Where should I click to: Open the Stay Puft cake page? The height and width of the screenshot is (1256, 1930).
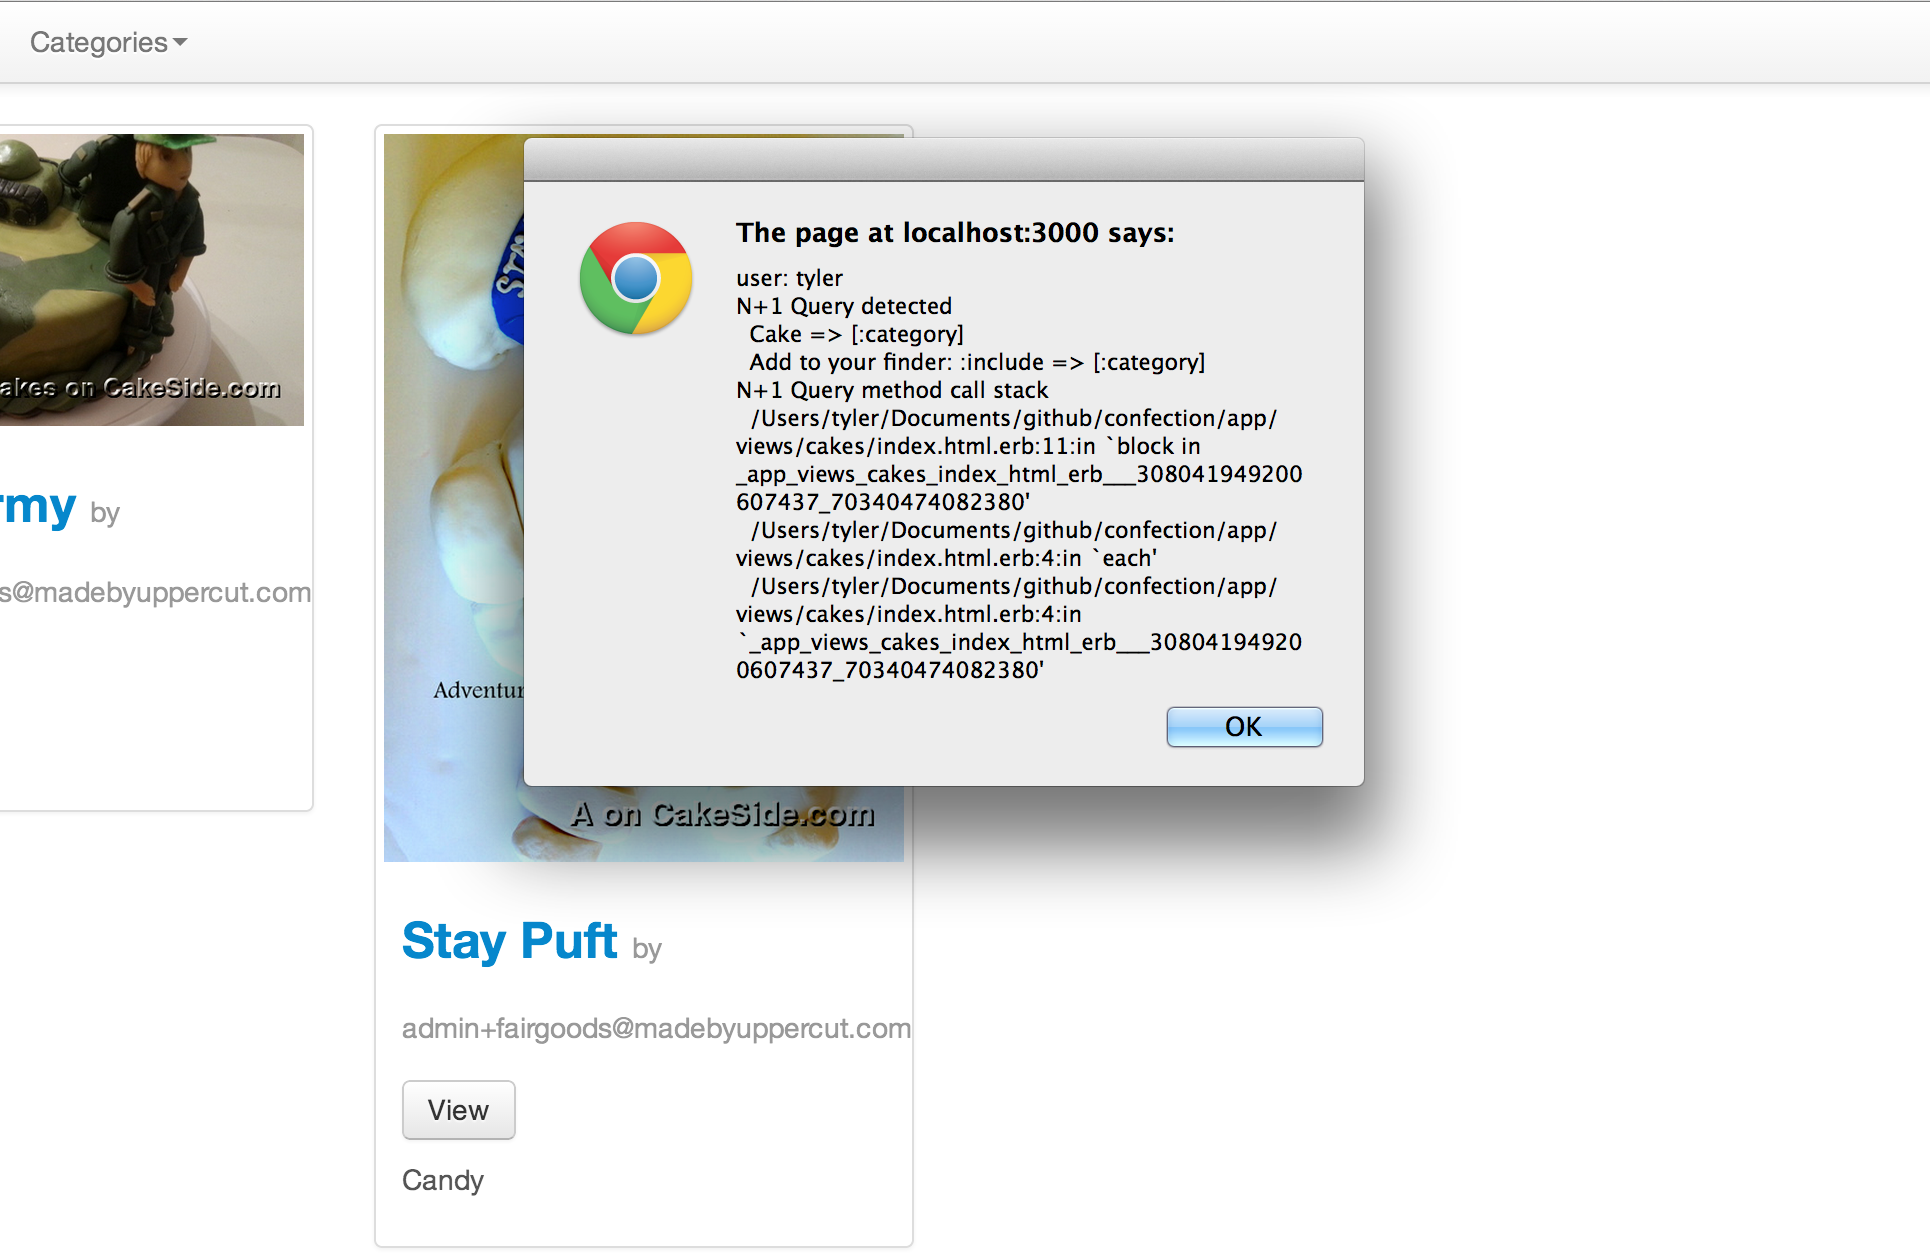click(457, 1110)
